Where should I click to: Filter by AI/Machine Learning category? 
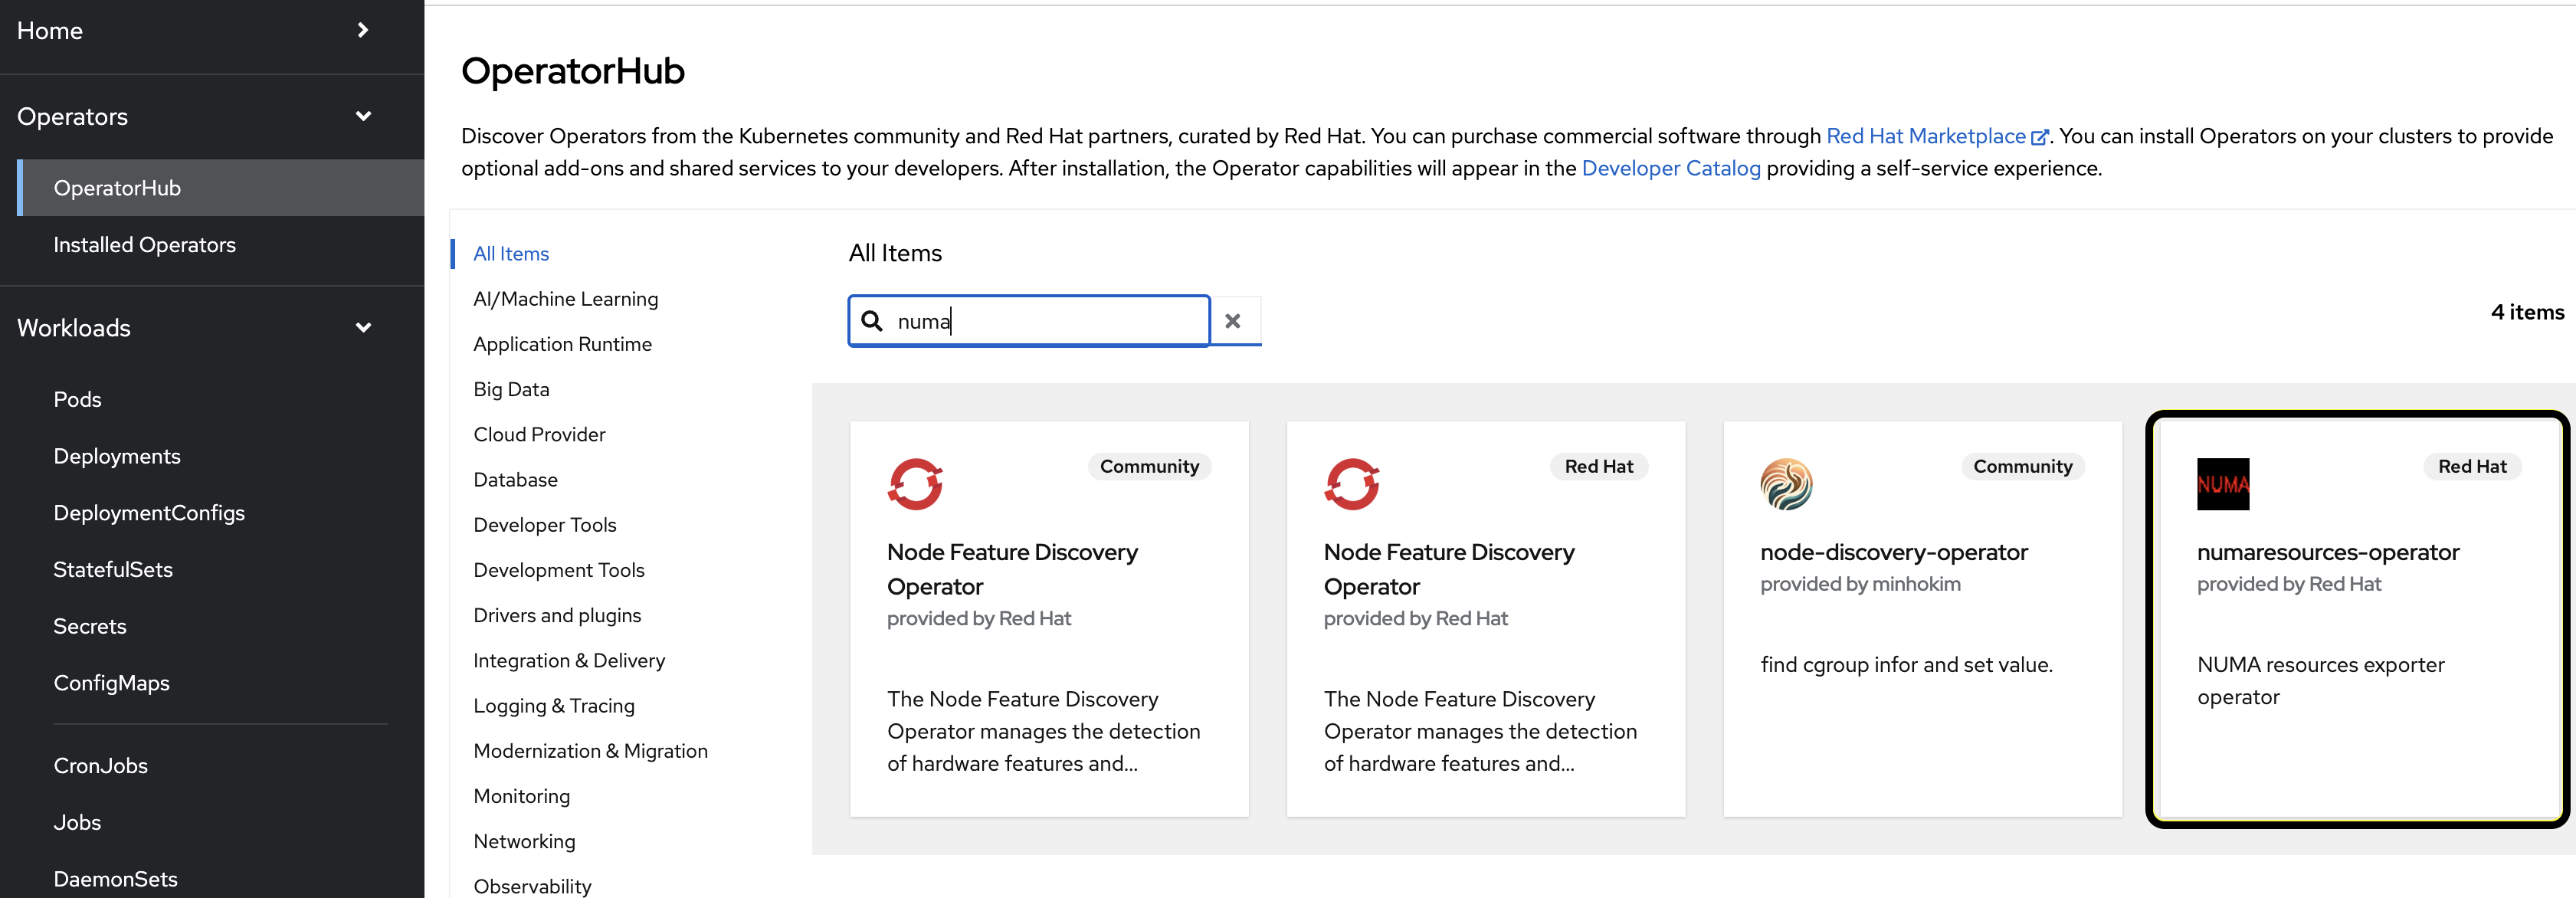click(565, 299)
